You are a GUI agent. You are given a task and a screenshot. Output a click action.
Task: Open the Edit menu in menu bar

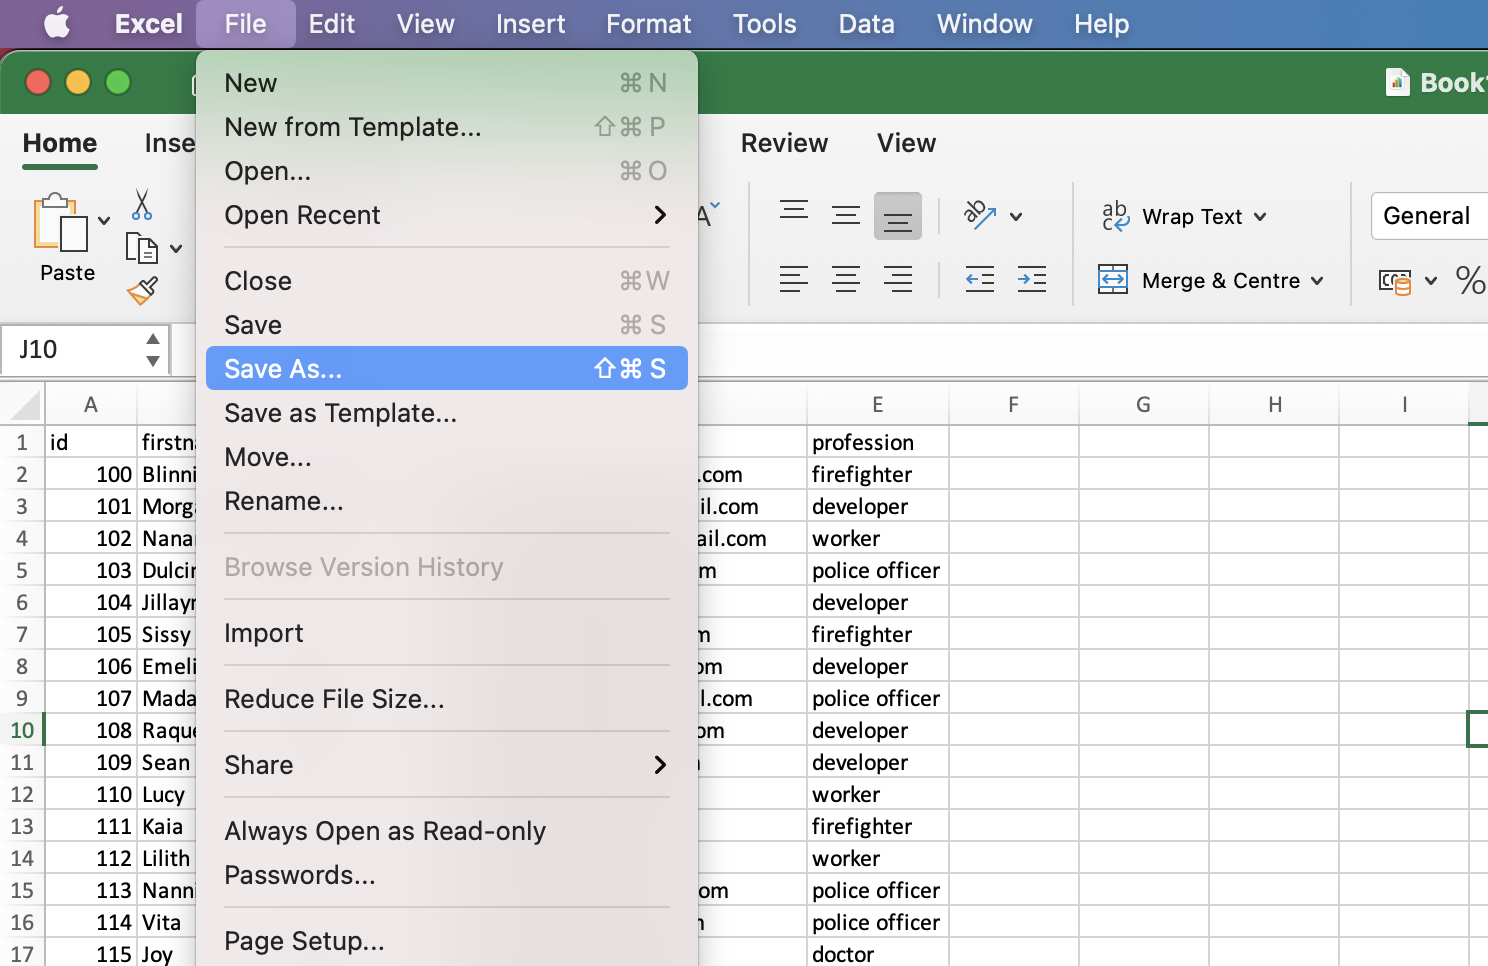(x=331, y=24)
